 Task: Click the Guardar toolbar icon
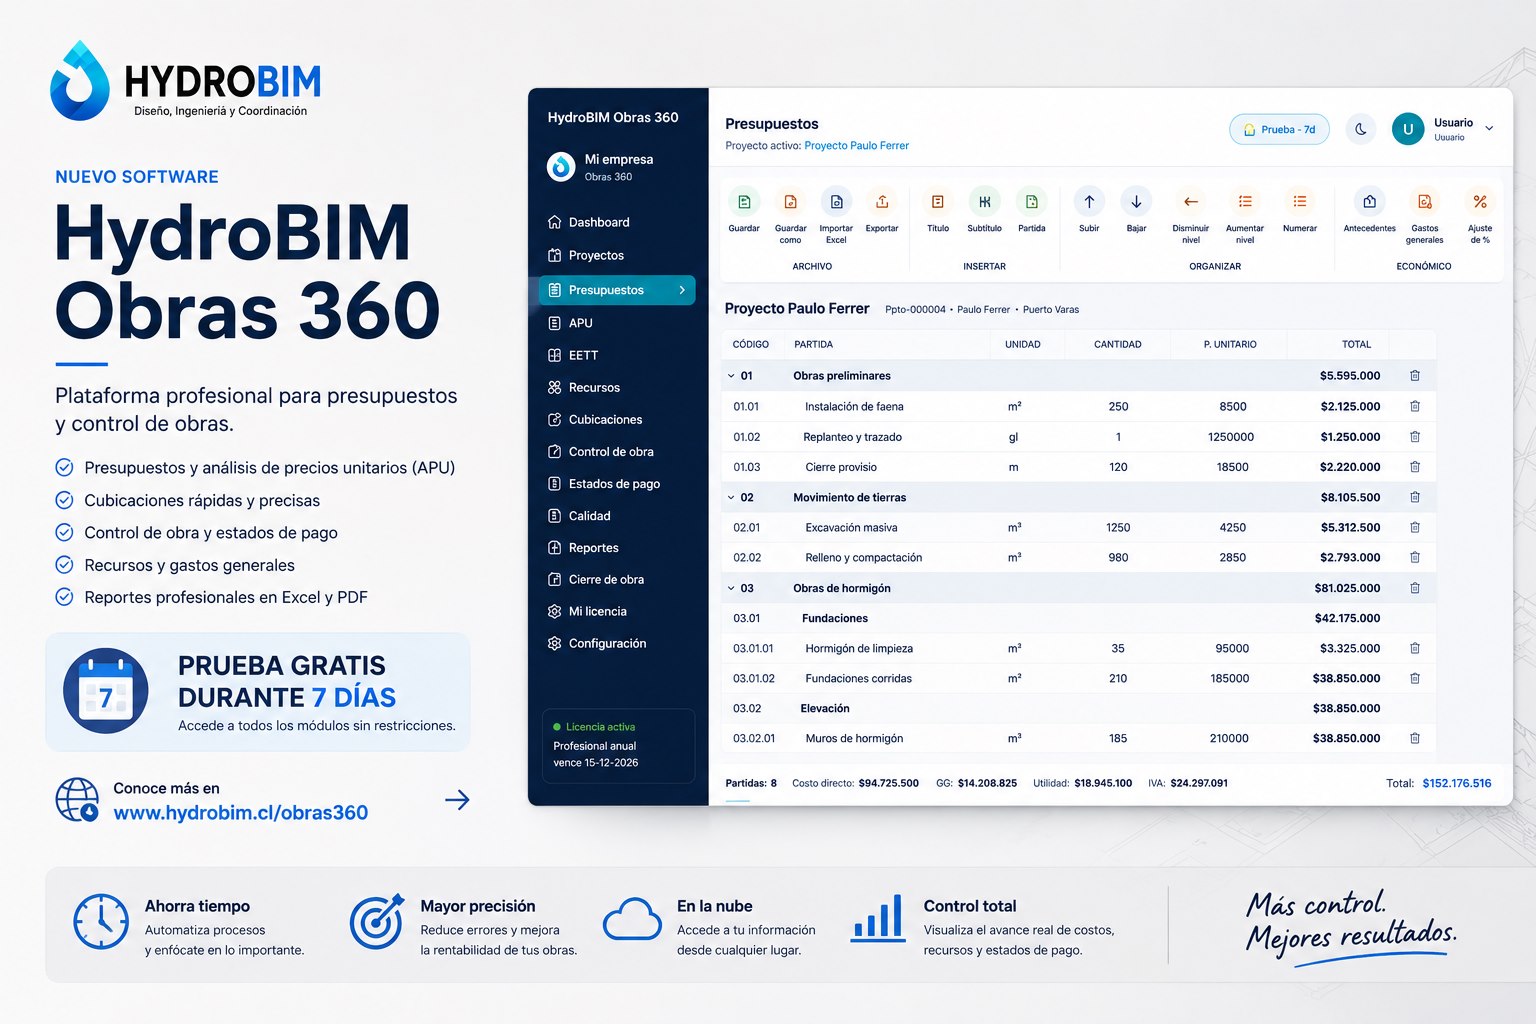[744, 202]
